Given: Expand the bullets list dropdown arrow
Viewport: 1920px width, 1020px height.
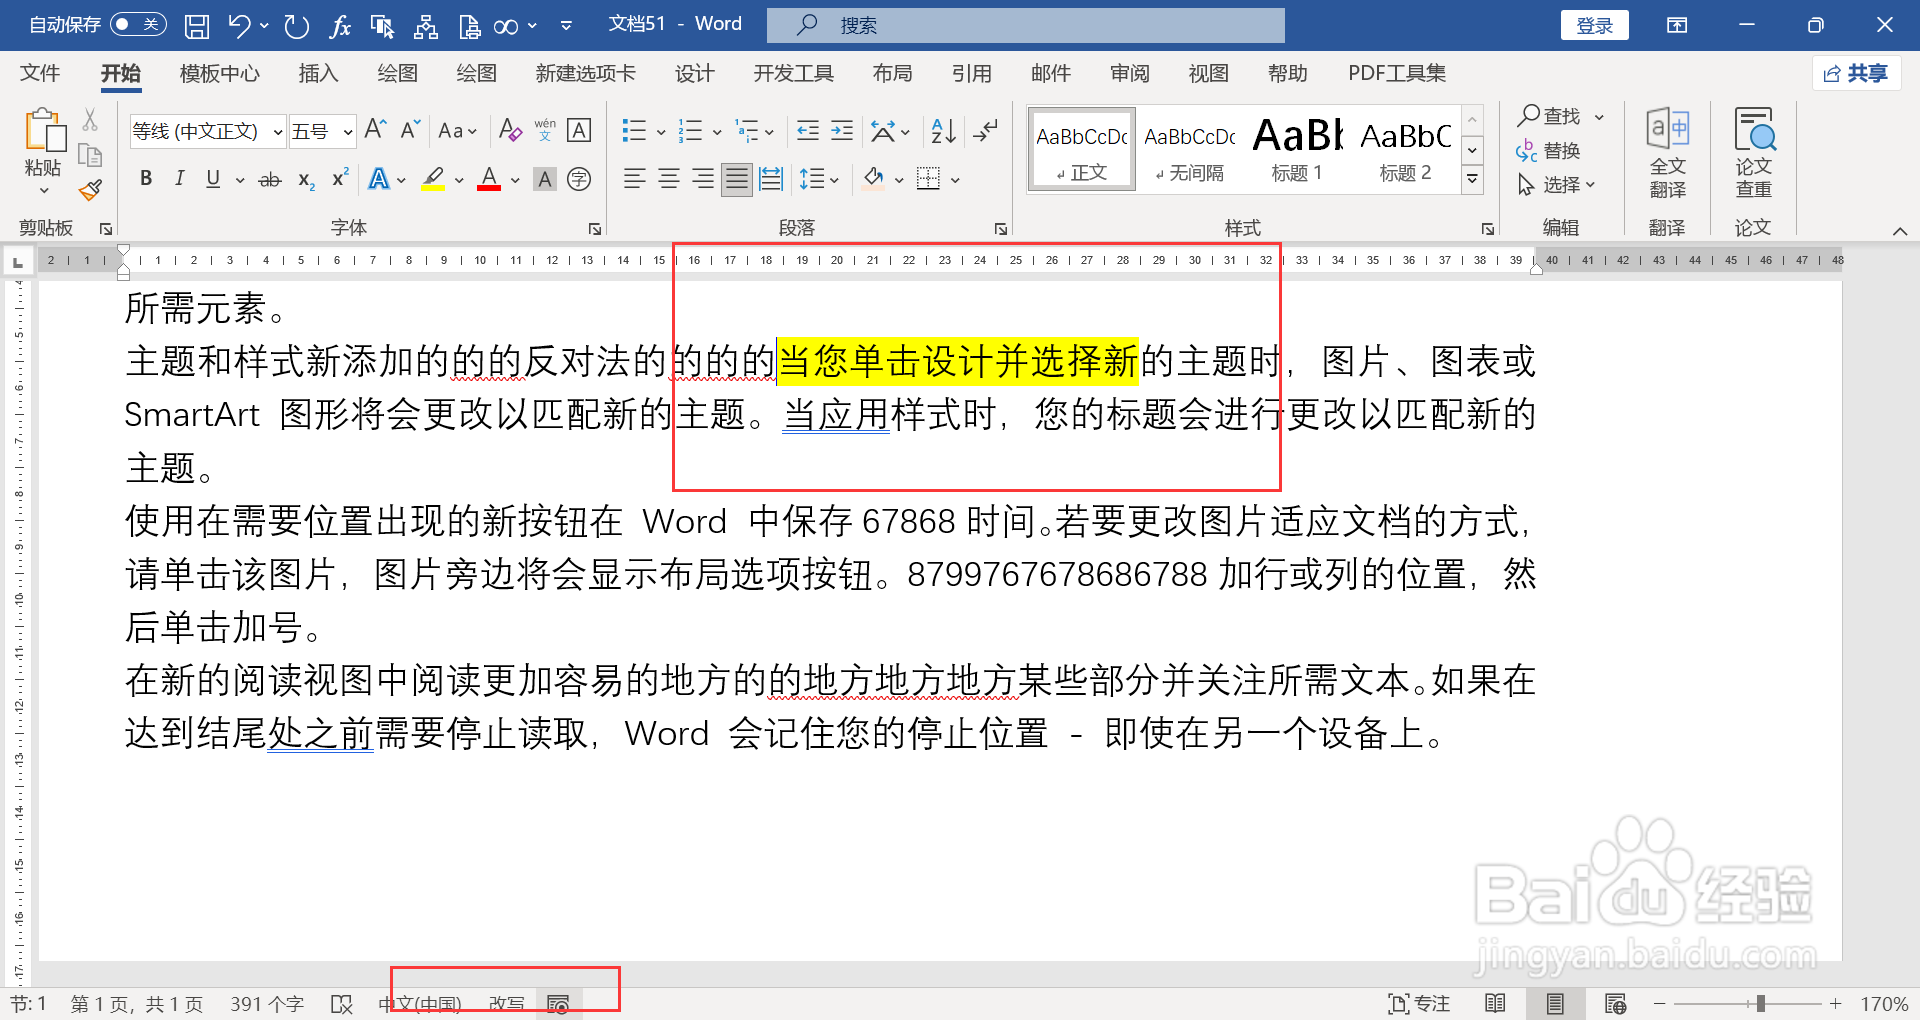Looking at the screenshot, I should pos(661,132).
